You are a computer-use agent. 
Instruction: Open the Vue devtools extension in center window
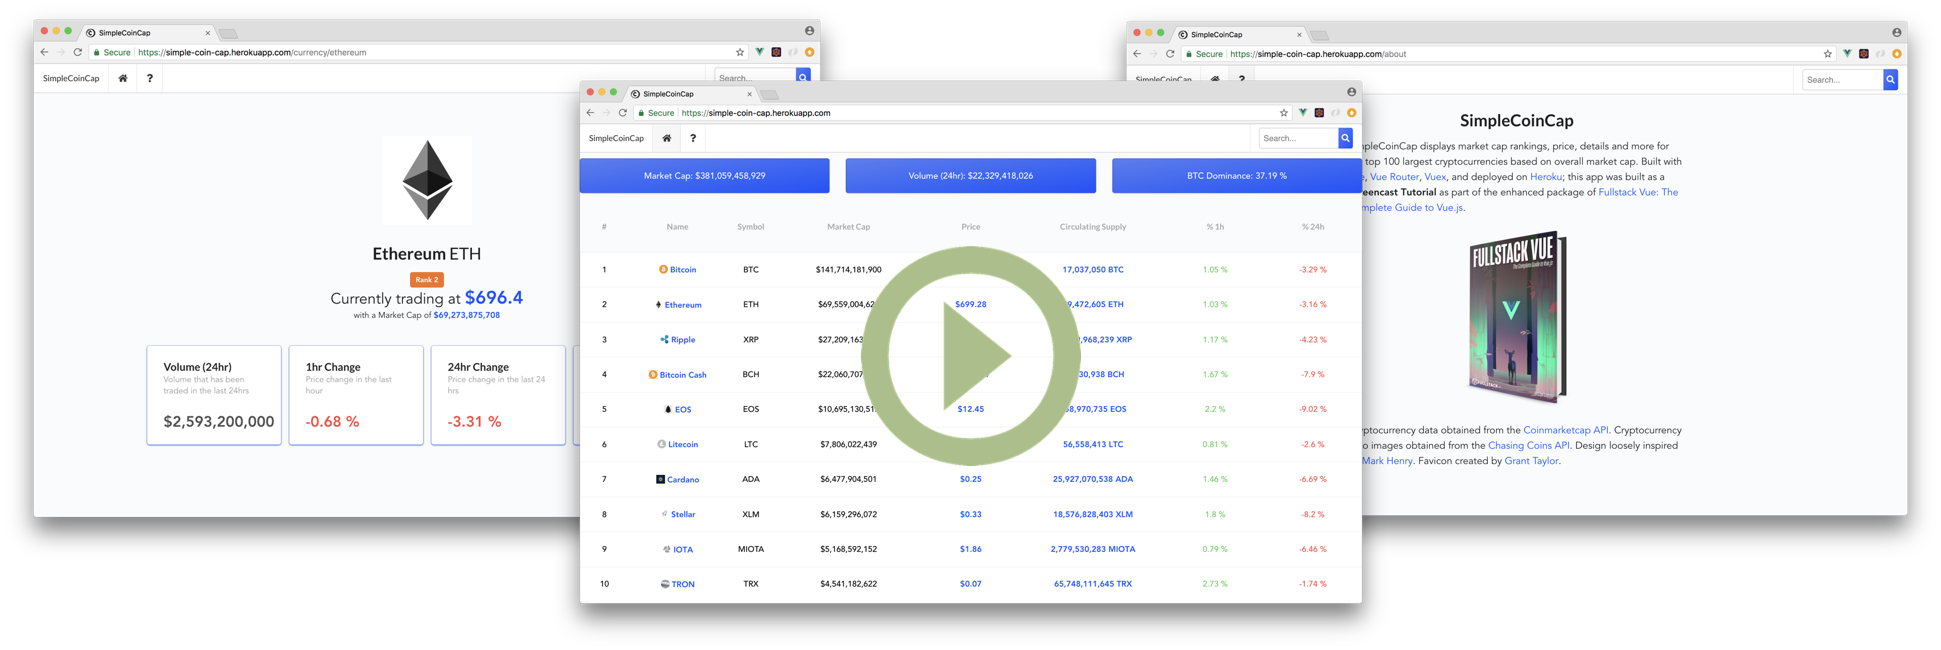coord(1303,113)
